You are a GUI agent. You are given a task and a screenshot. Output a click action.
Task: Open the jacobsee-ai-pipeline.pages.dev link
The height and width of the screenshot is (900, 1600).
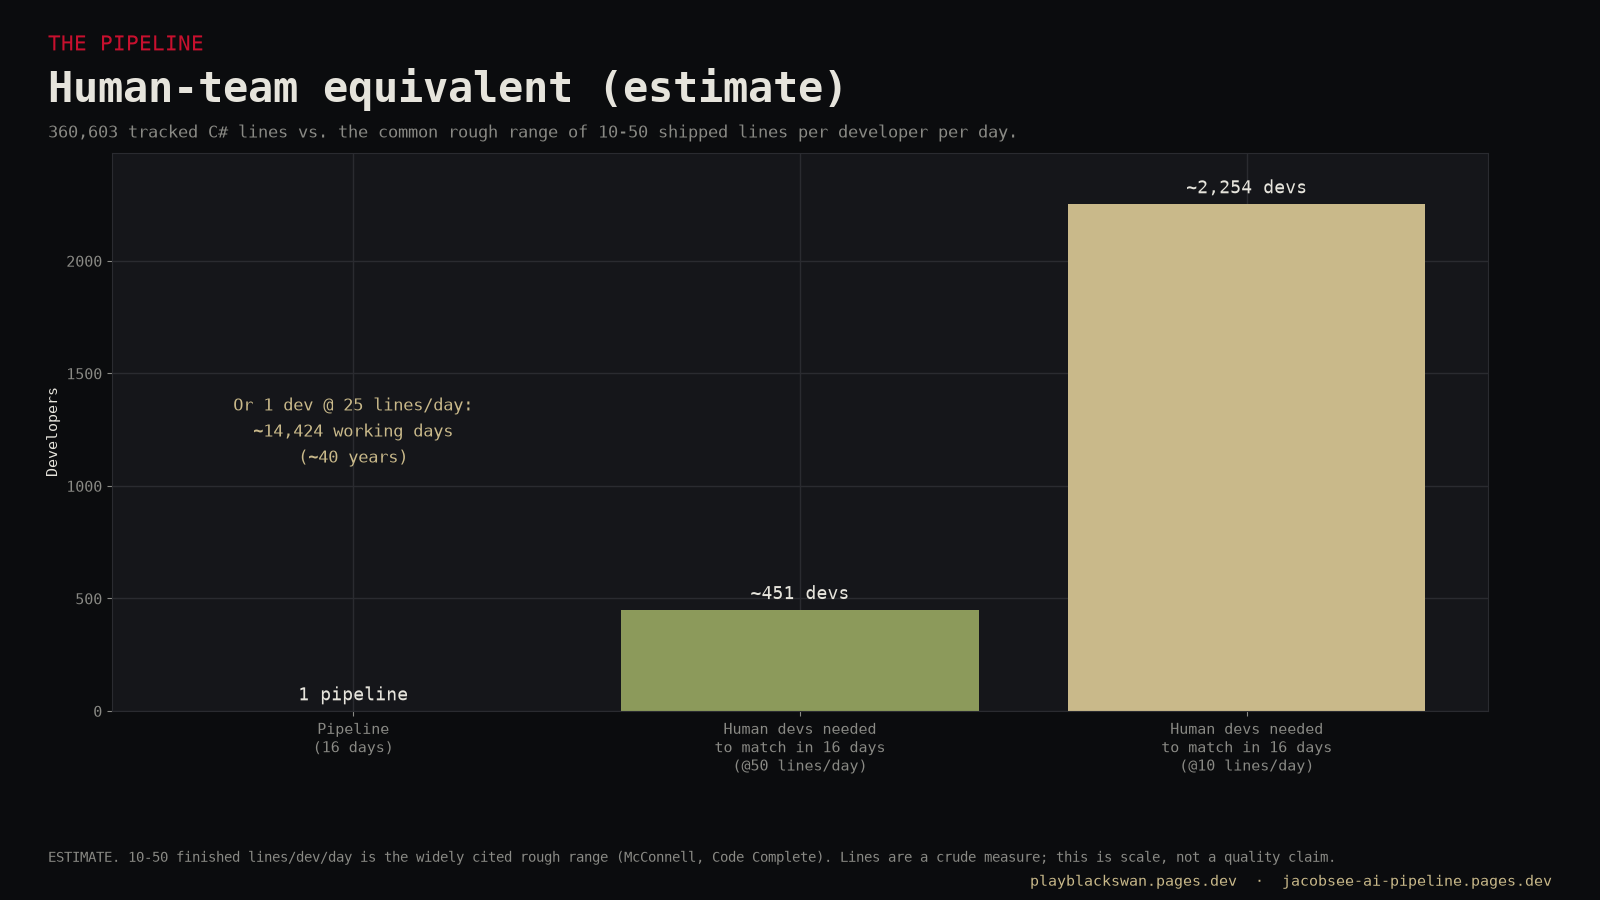tap(1417, 881)
